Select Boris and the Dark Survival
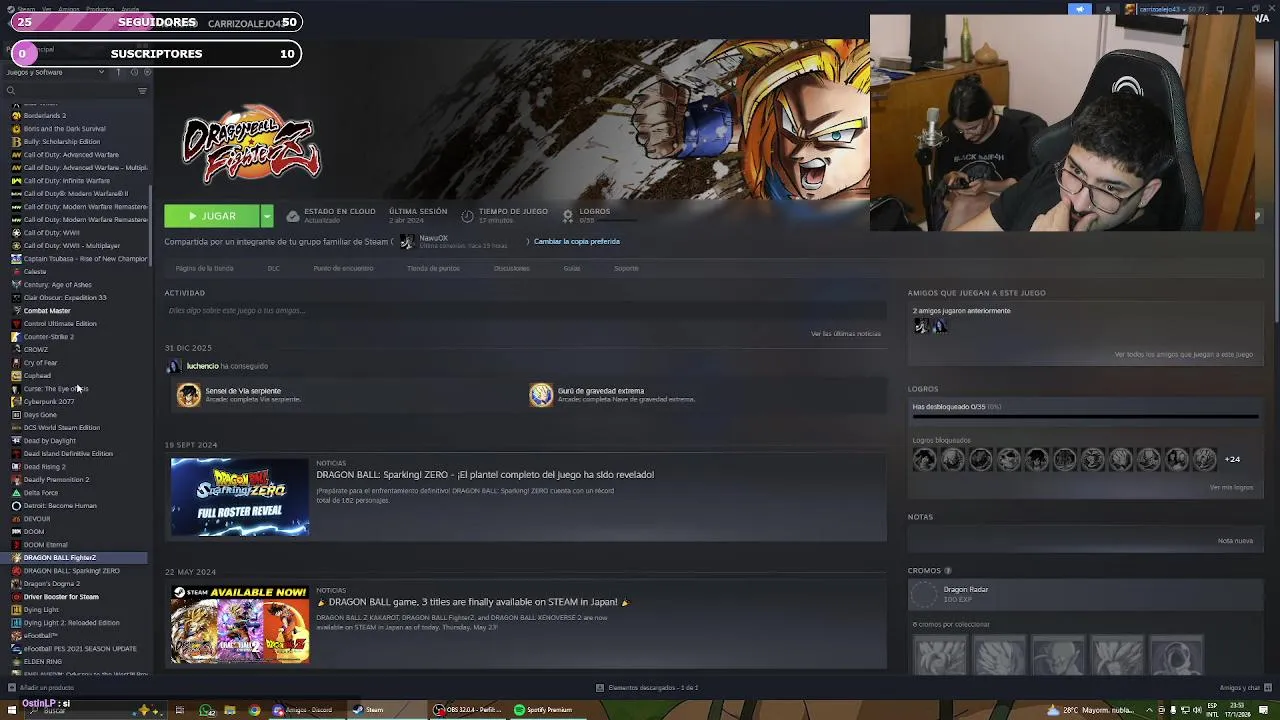The image size is (1280, 720). (x=64, y=129)
